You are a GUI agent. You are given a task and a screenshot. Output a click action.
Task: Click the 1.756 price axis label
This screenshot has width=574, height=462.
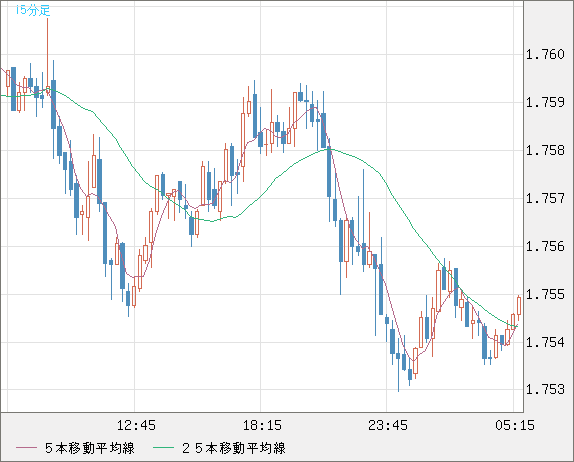coord(545,246)
